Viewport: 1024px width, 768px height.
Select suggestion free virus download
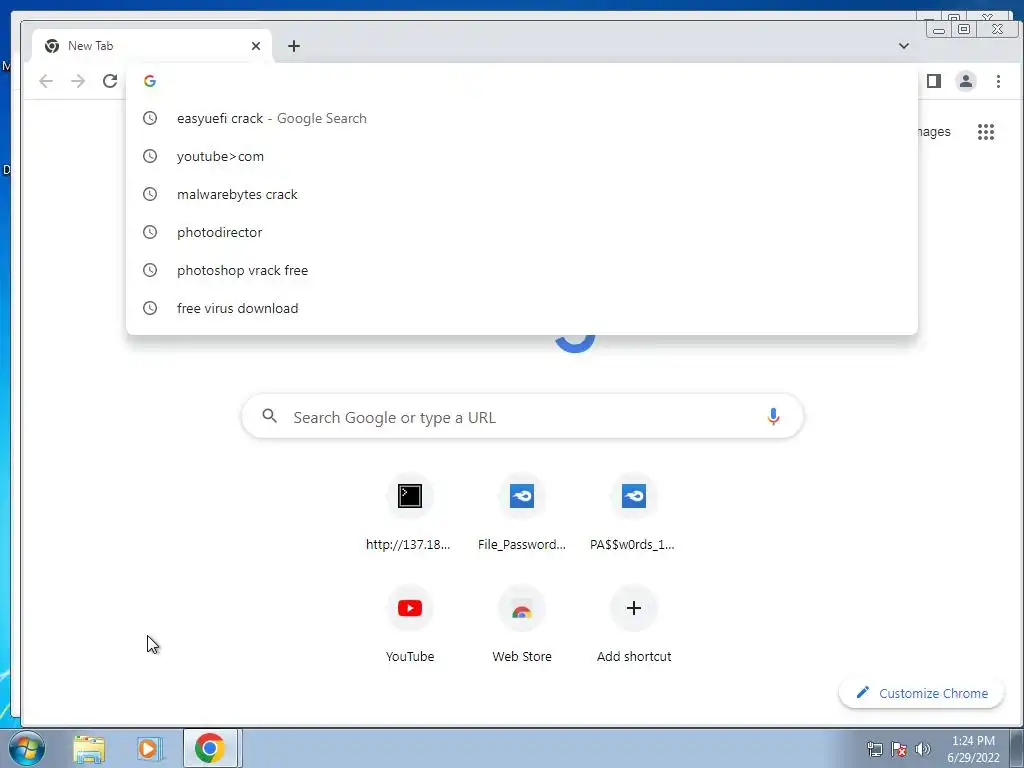pos(522,308)
